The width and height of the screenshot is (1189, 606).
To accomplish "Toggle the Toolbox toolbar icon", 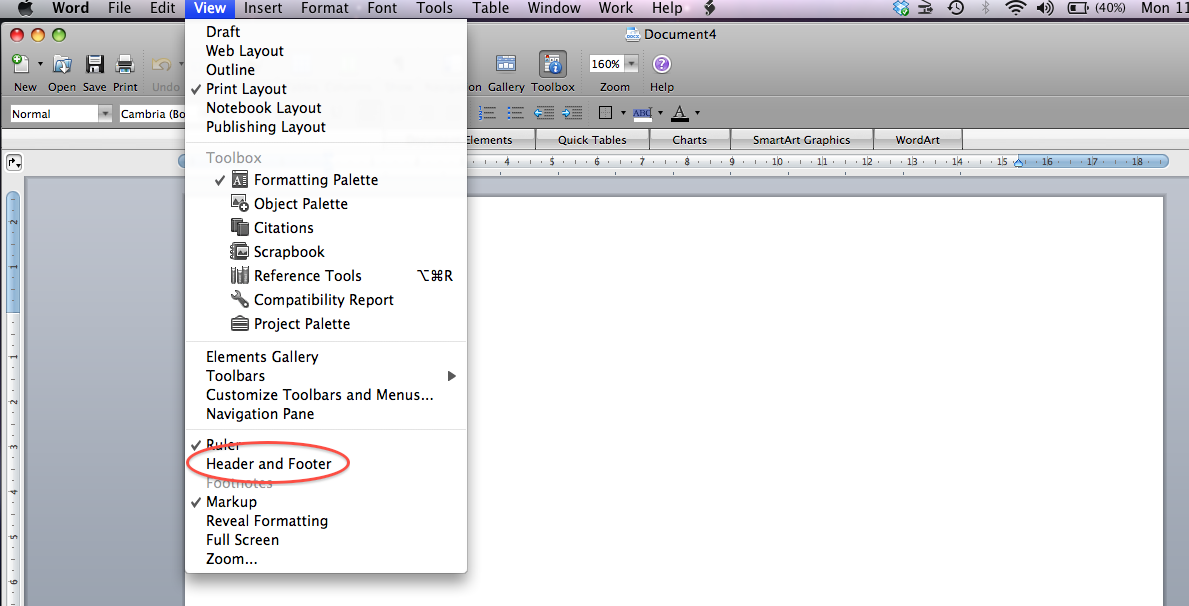I will [553, 64].
